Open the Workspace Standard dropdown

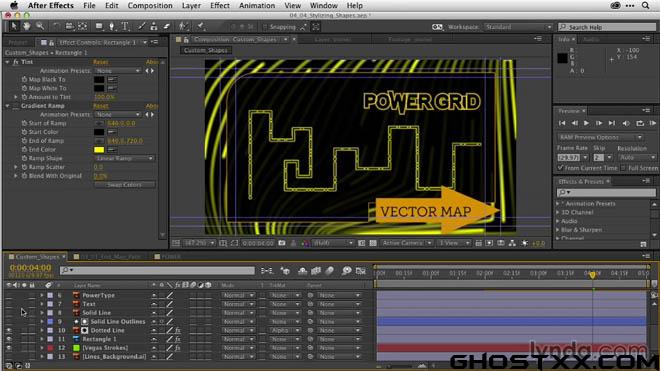[518, 27]
